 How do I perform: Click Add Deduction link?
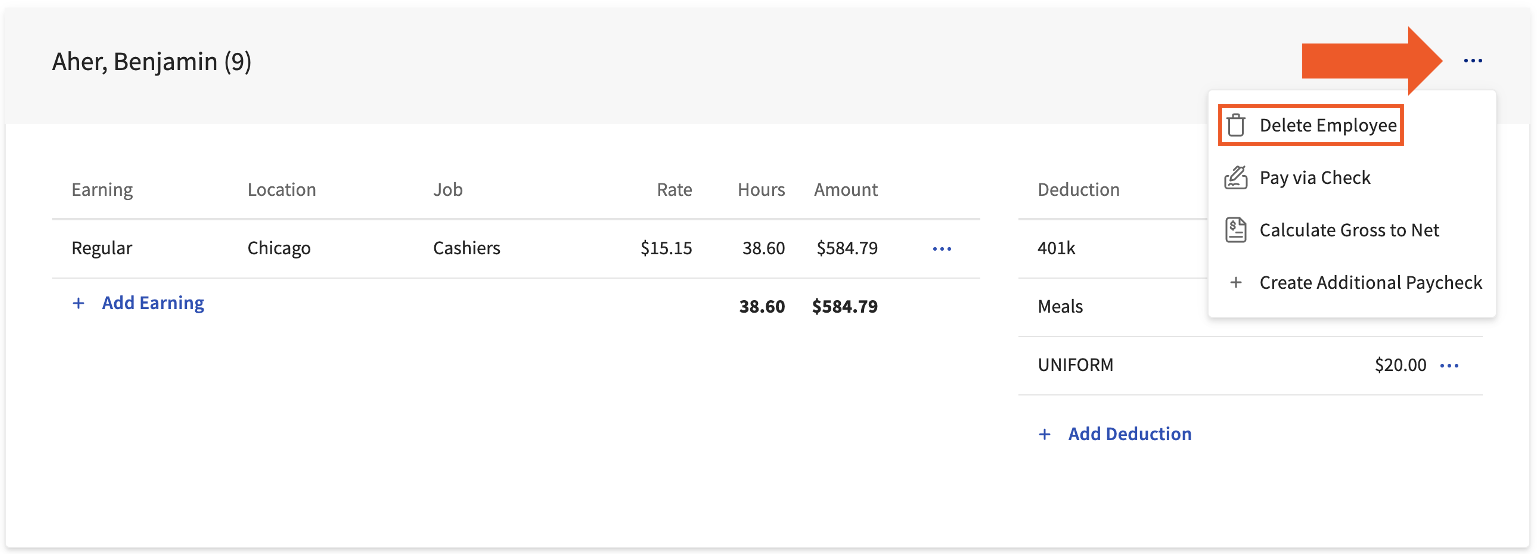(1130, 434)
